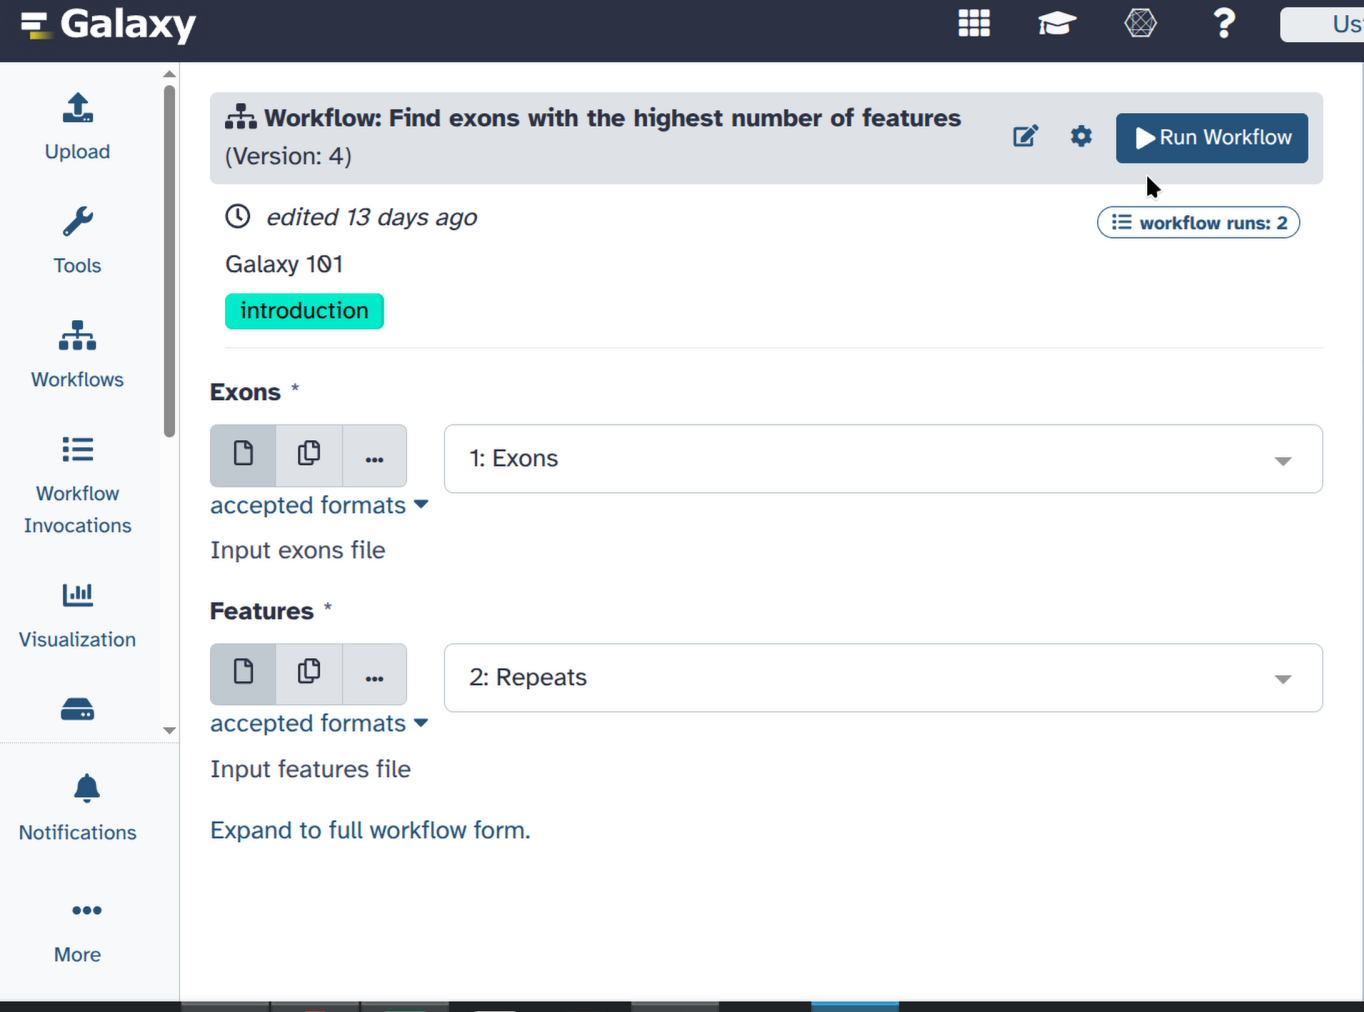Image resolution: width=1364 pixels, height=1012 pixels.
Task: Expand accepted formats under Features
Action: coord(319,723)
